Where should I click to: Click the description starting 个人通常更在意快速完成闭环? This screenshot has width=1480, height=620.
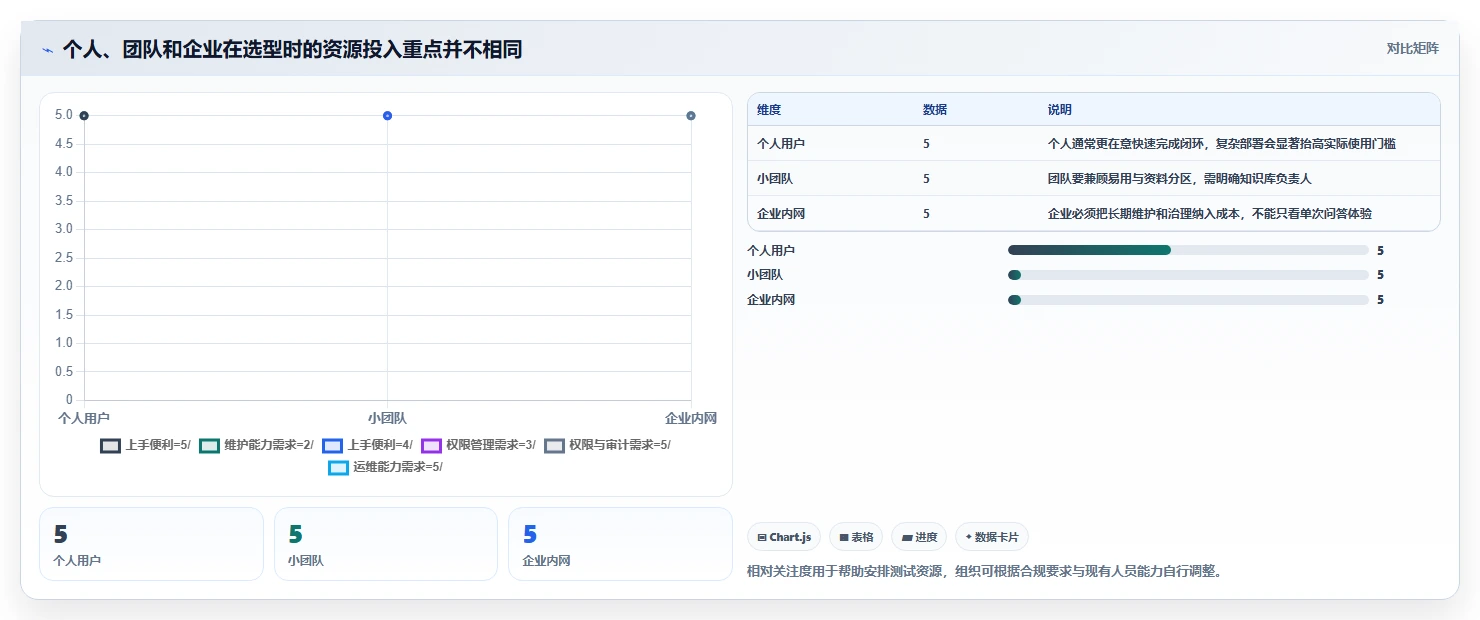click(1221, 144)
